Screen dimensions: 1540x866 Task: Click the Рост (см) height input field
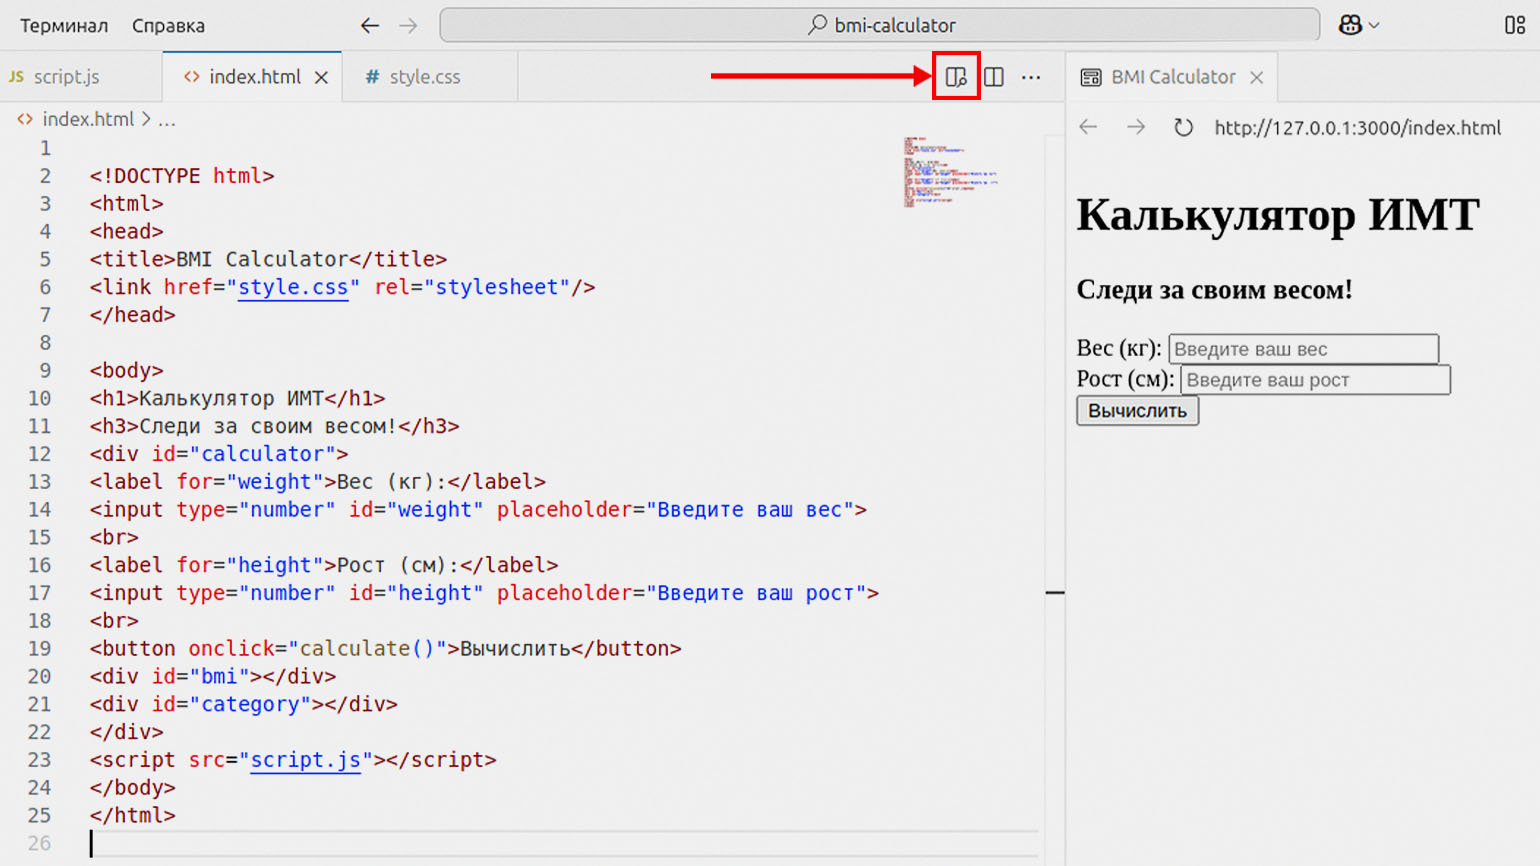point(1315,380)
